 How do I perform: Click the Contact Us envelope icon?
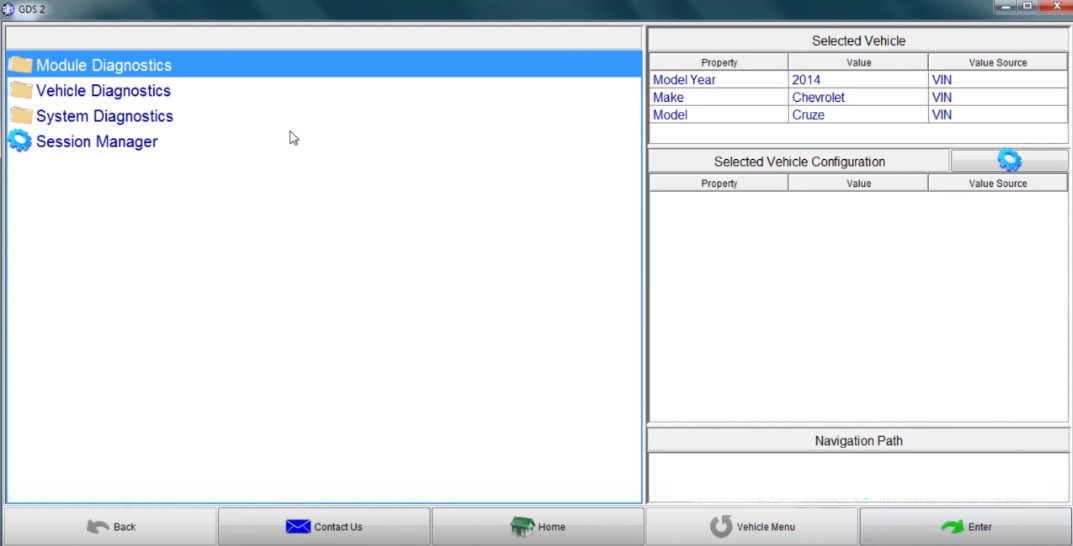[298, 526]
